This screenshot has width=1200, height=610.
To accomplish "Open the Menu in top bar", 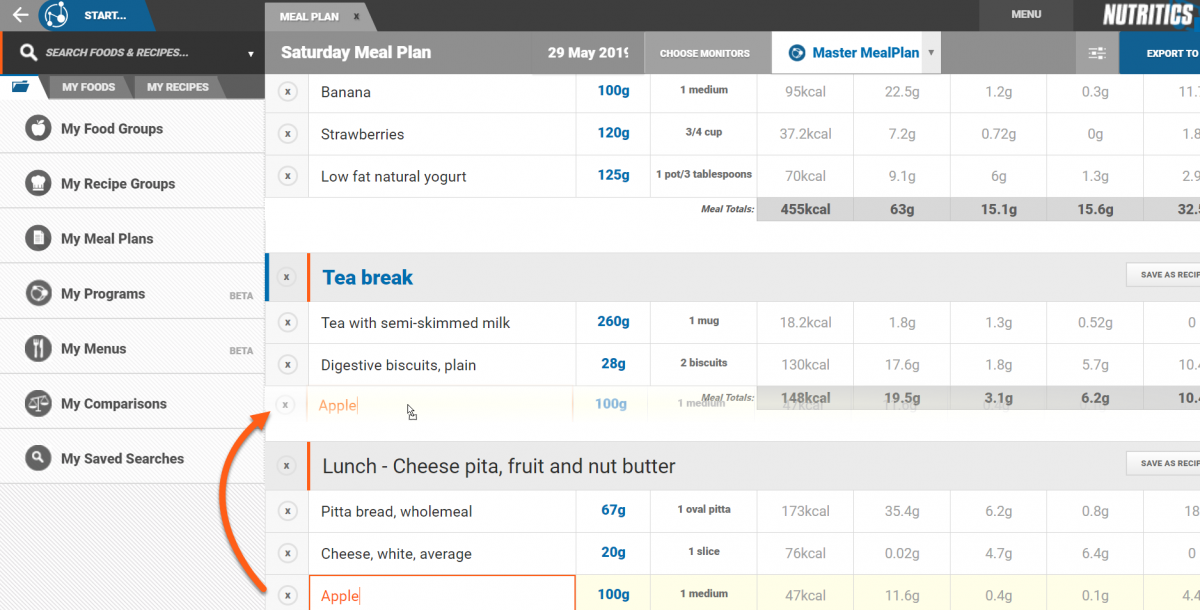I will coord(1026,15).
